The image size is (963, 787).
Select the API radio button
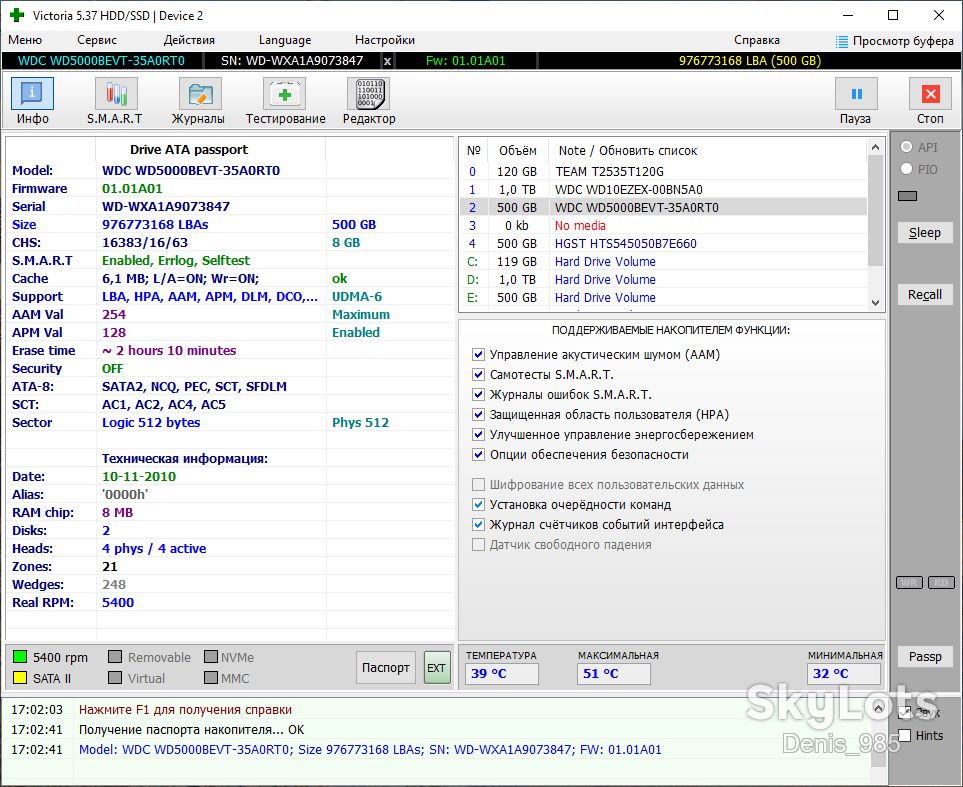click(x=906, y=147)
